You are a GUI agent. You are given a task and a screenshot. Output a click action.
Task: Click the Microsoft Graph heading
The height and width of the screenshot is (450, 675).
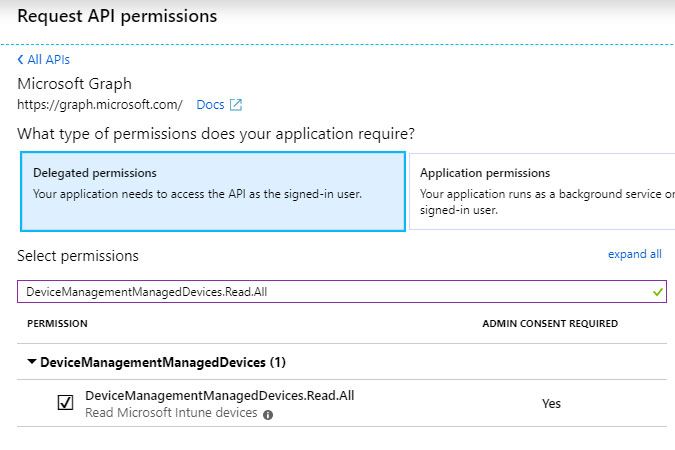point(74,84)
